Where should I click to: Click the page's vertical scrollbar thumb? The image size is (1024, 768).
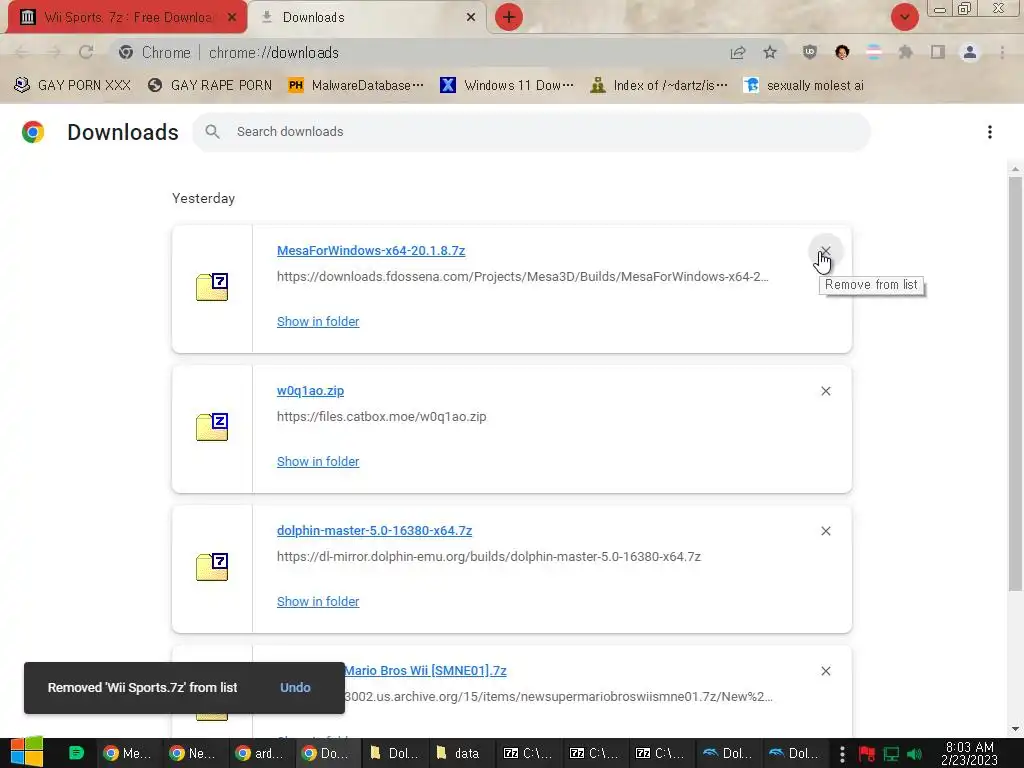click(1015, 383)
